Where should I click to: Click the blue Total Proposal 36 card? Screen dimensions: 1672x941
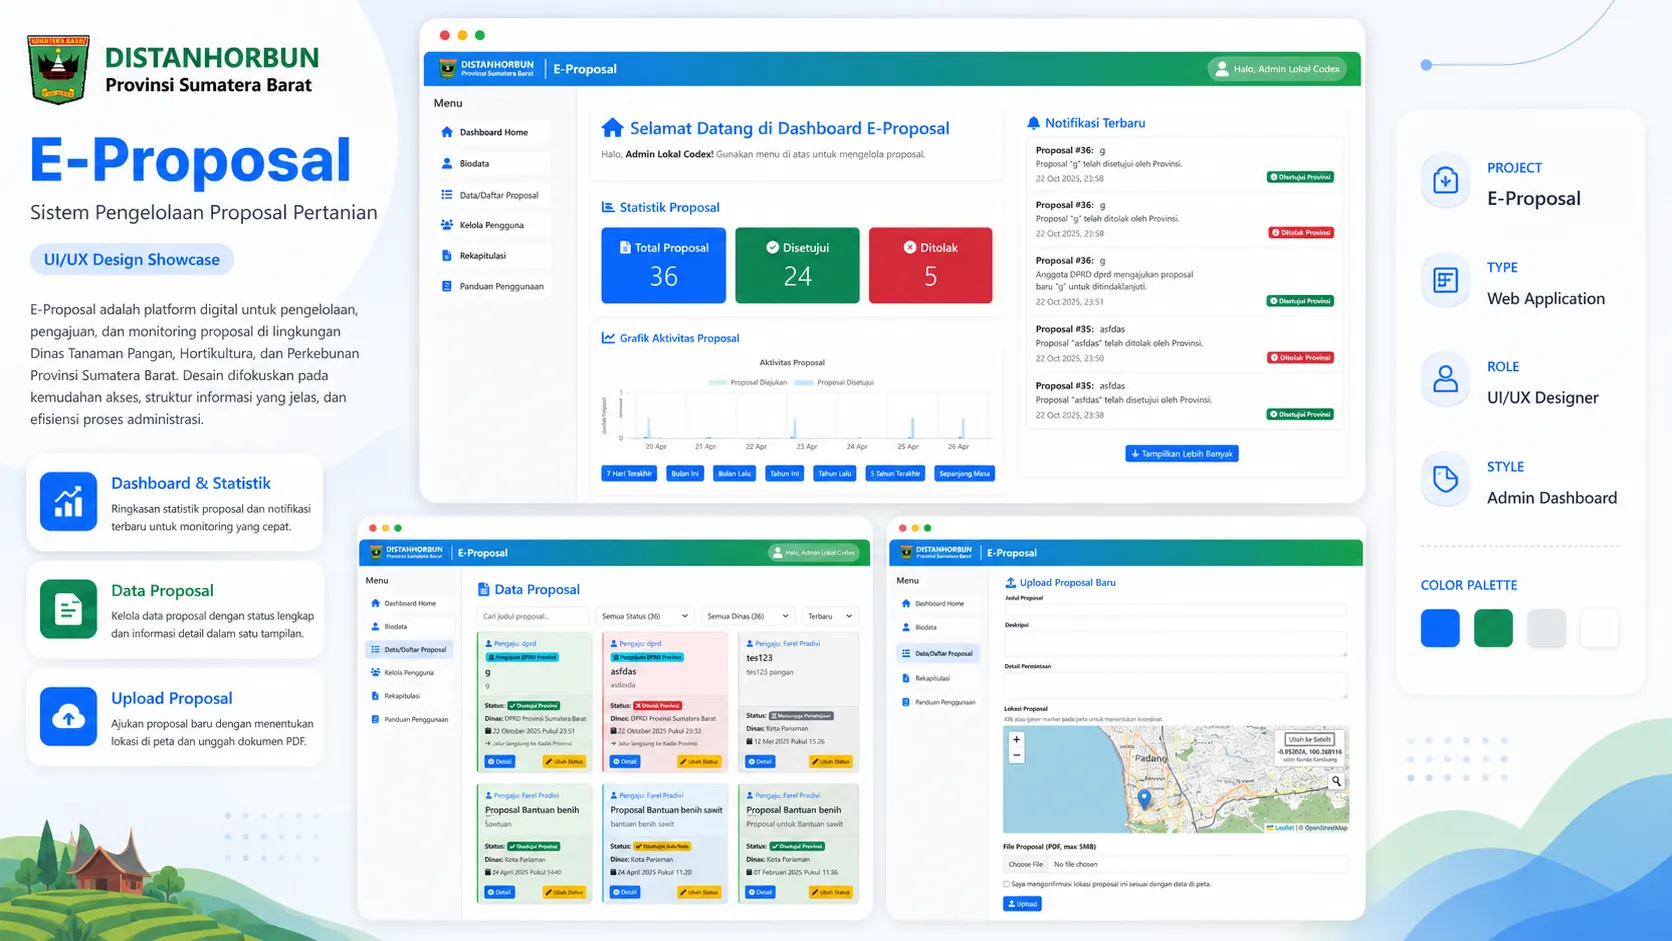(x=664, y=265)
